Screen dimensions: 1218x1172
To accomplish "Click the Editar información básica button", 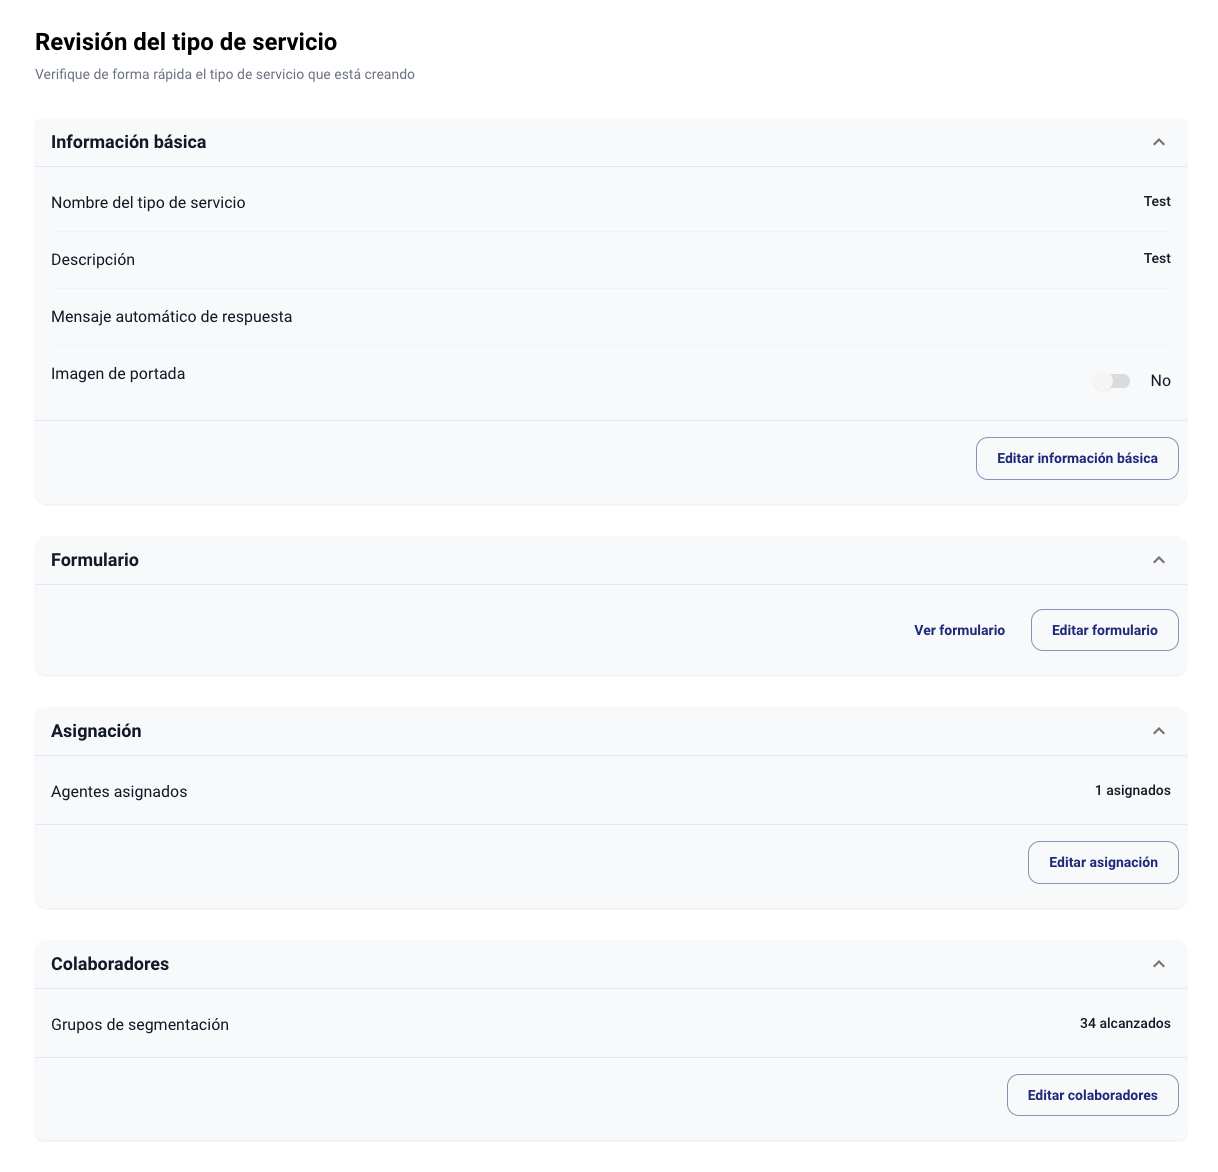I will (1077, 458).
